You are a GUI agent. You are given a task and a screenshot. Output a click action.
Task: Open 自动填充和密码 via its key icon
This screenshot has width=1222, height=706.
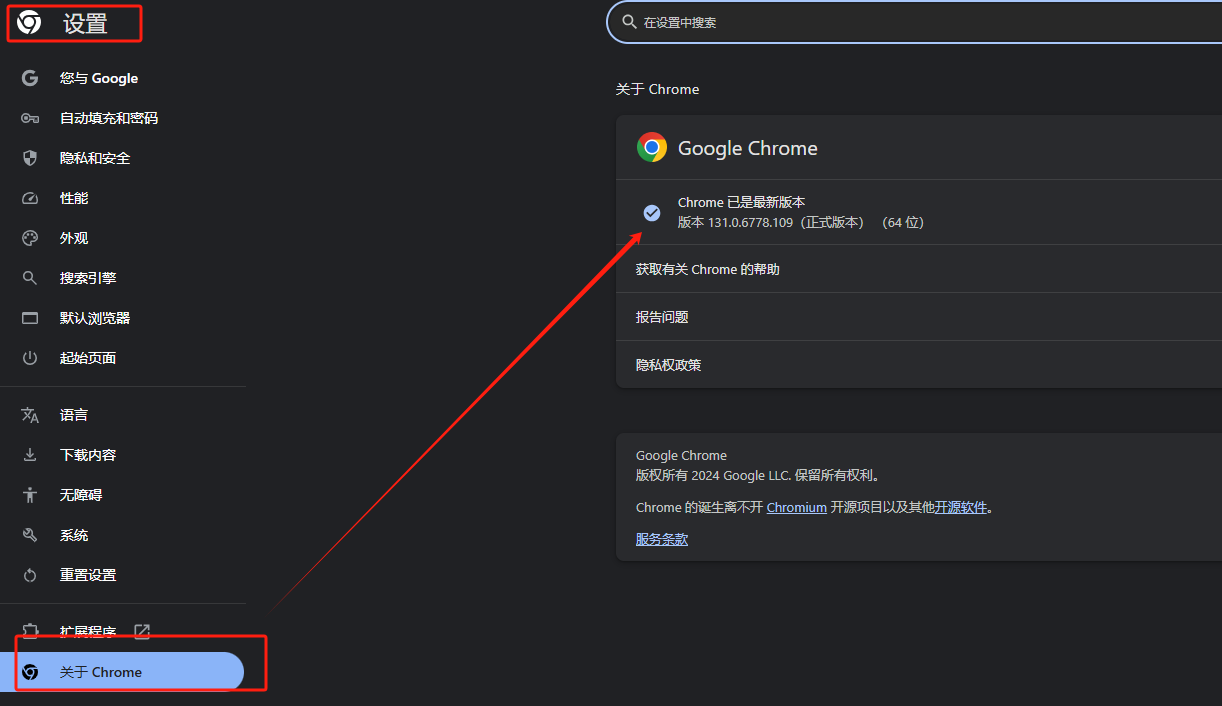pyautogui.click(x=30, y=118)
